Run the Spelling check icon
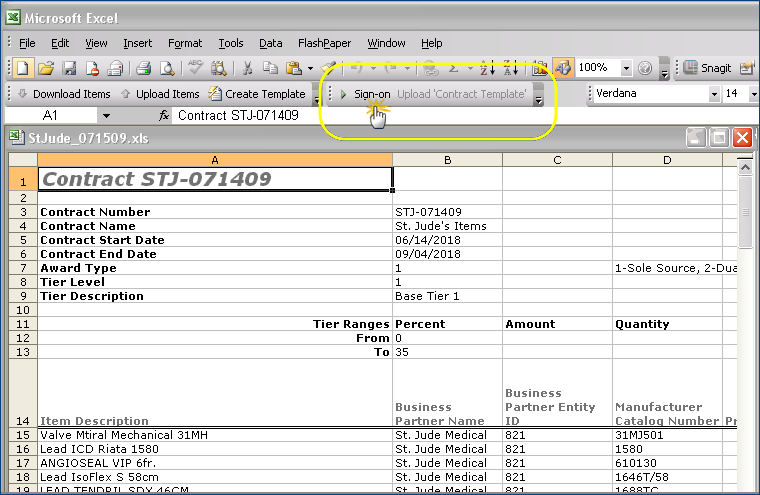760x495 pixels. pyautogui.click(x=196, y=68)
